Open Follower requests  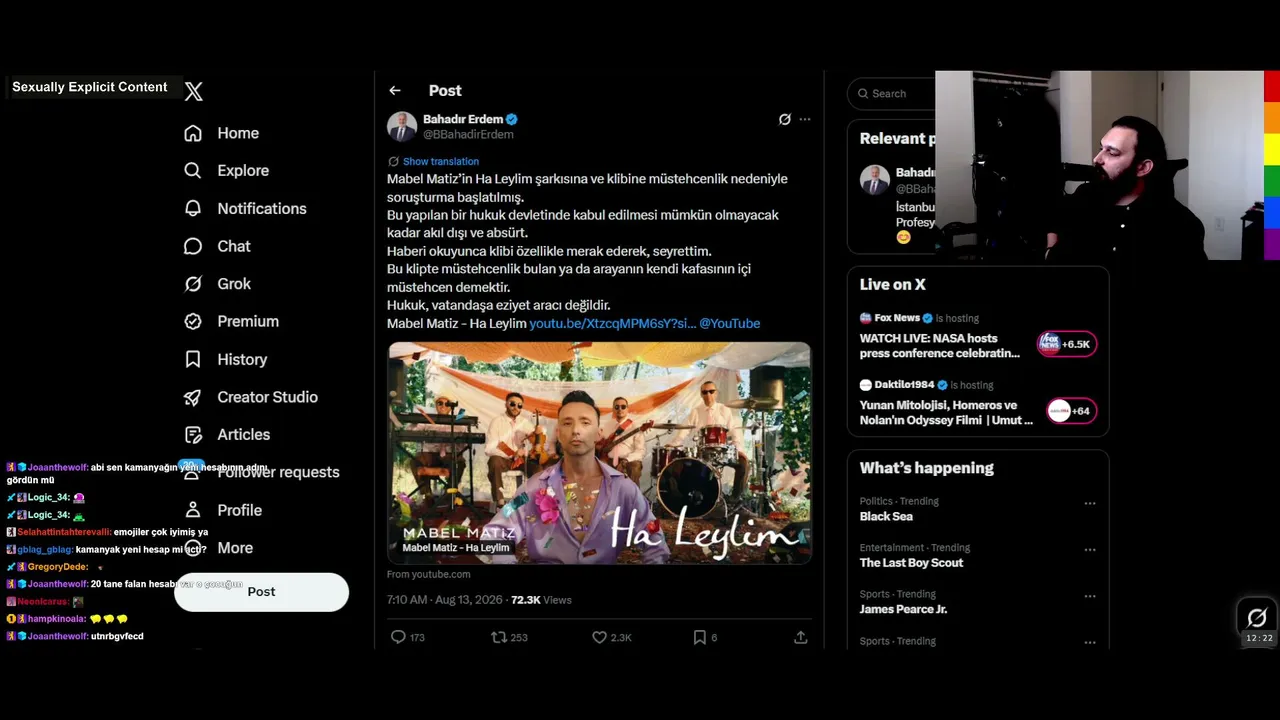click(x=262, y=472)
